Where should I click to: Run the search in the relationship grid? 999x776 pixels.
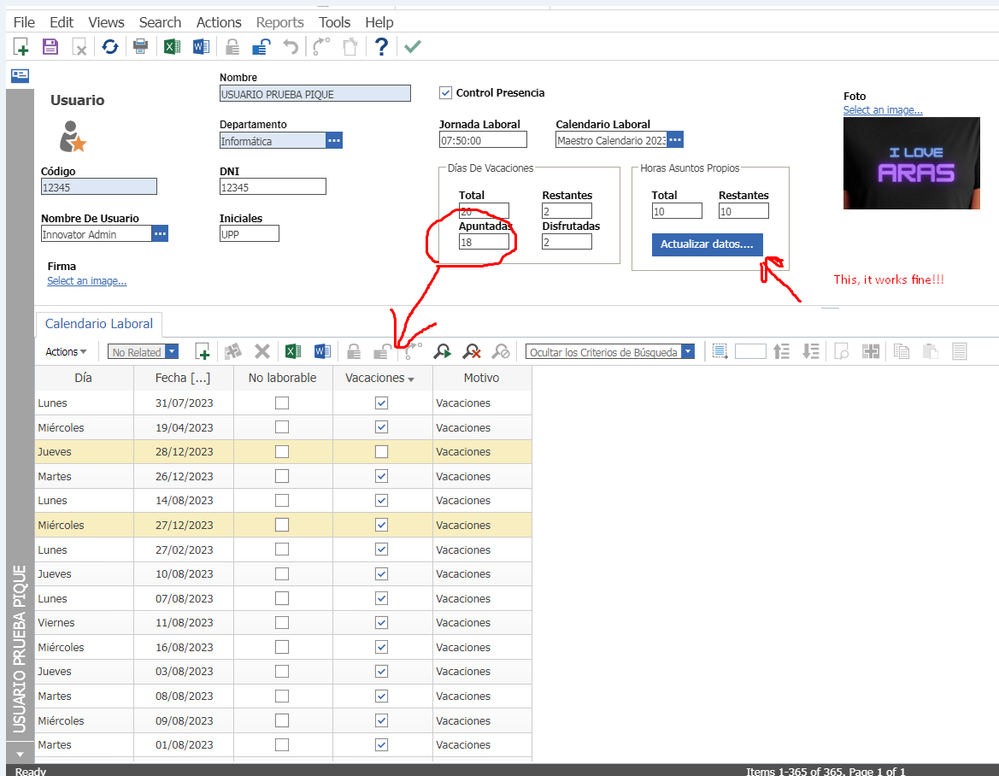coord(442,352)
